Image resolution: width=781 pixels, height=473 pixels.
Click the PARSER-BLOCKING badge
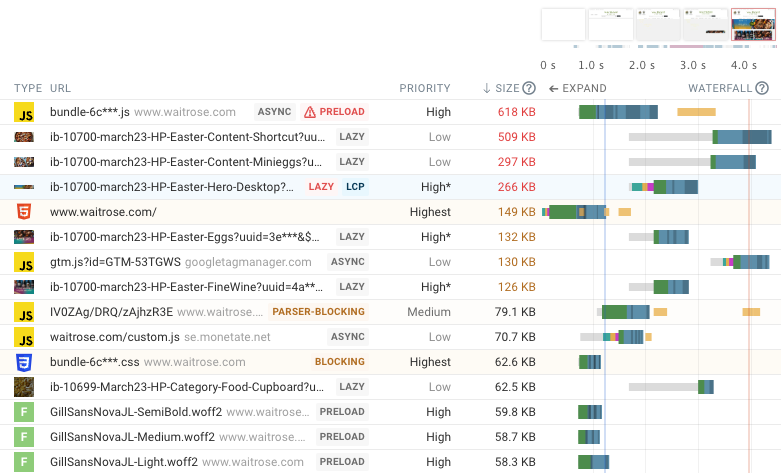point(318,312)
